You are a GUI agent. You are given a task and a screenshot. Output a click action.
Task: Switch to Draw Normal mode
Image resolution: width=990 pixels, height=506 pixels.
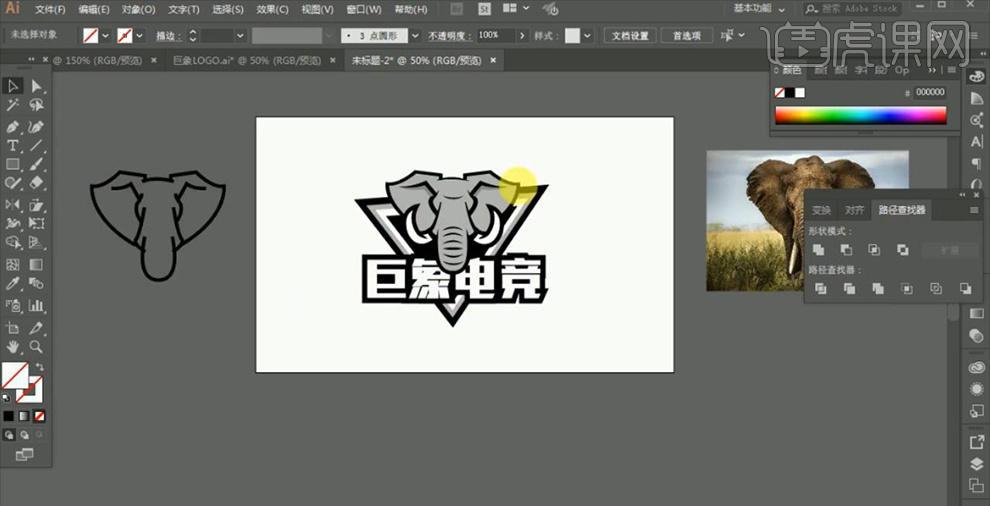(9, 435)
